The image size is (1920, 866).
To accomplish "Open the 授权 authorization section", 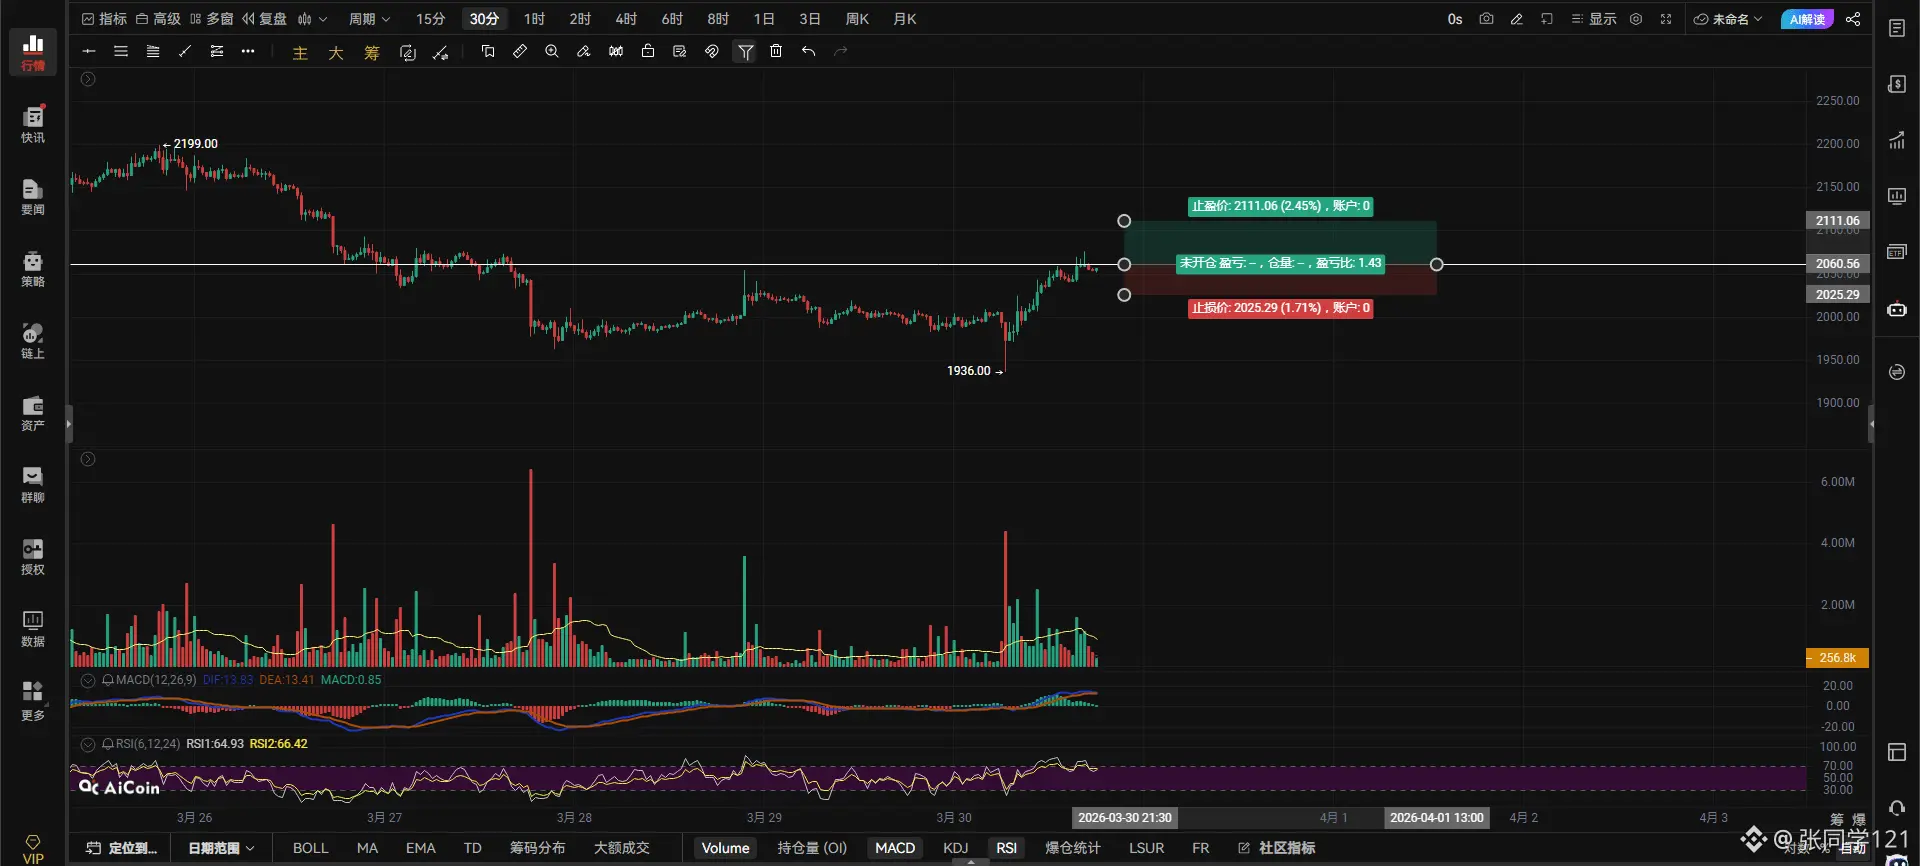I will (33, 557).
